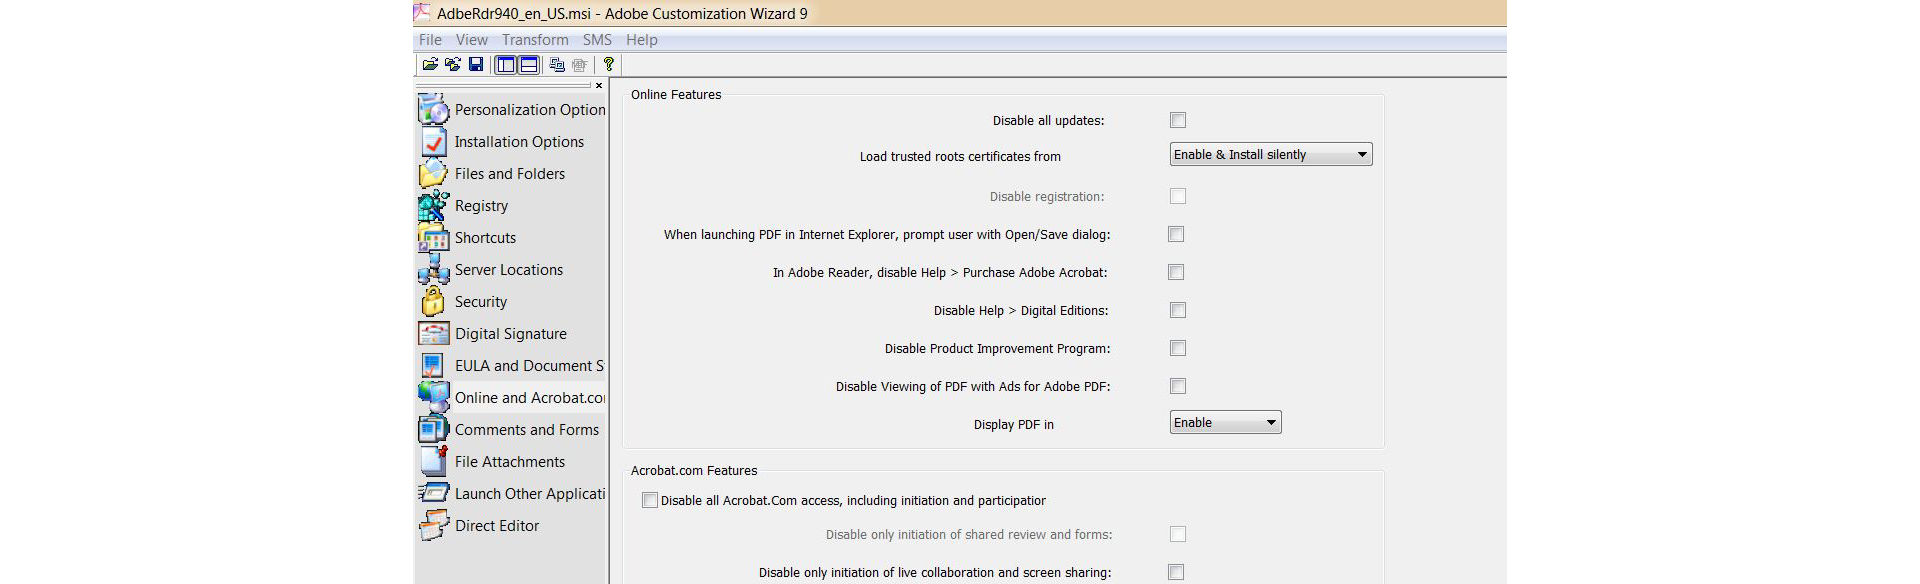The height and width of the screenshot is (584, 1920).
Task: Open the Launch Other Applications icon
Action: click(x=433, y=493)
